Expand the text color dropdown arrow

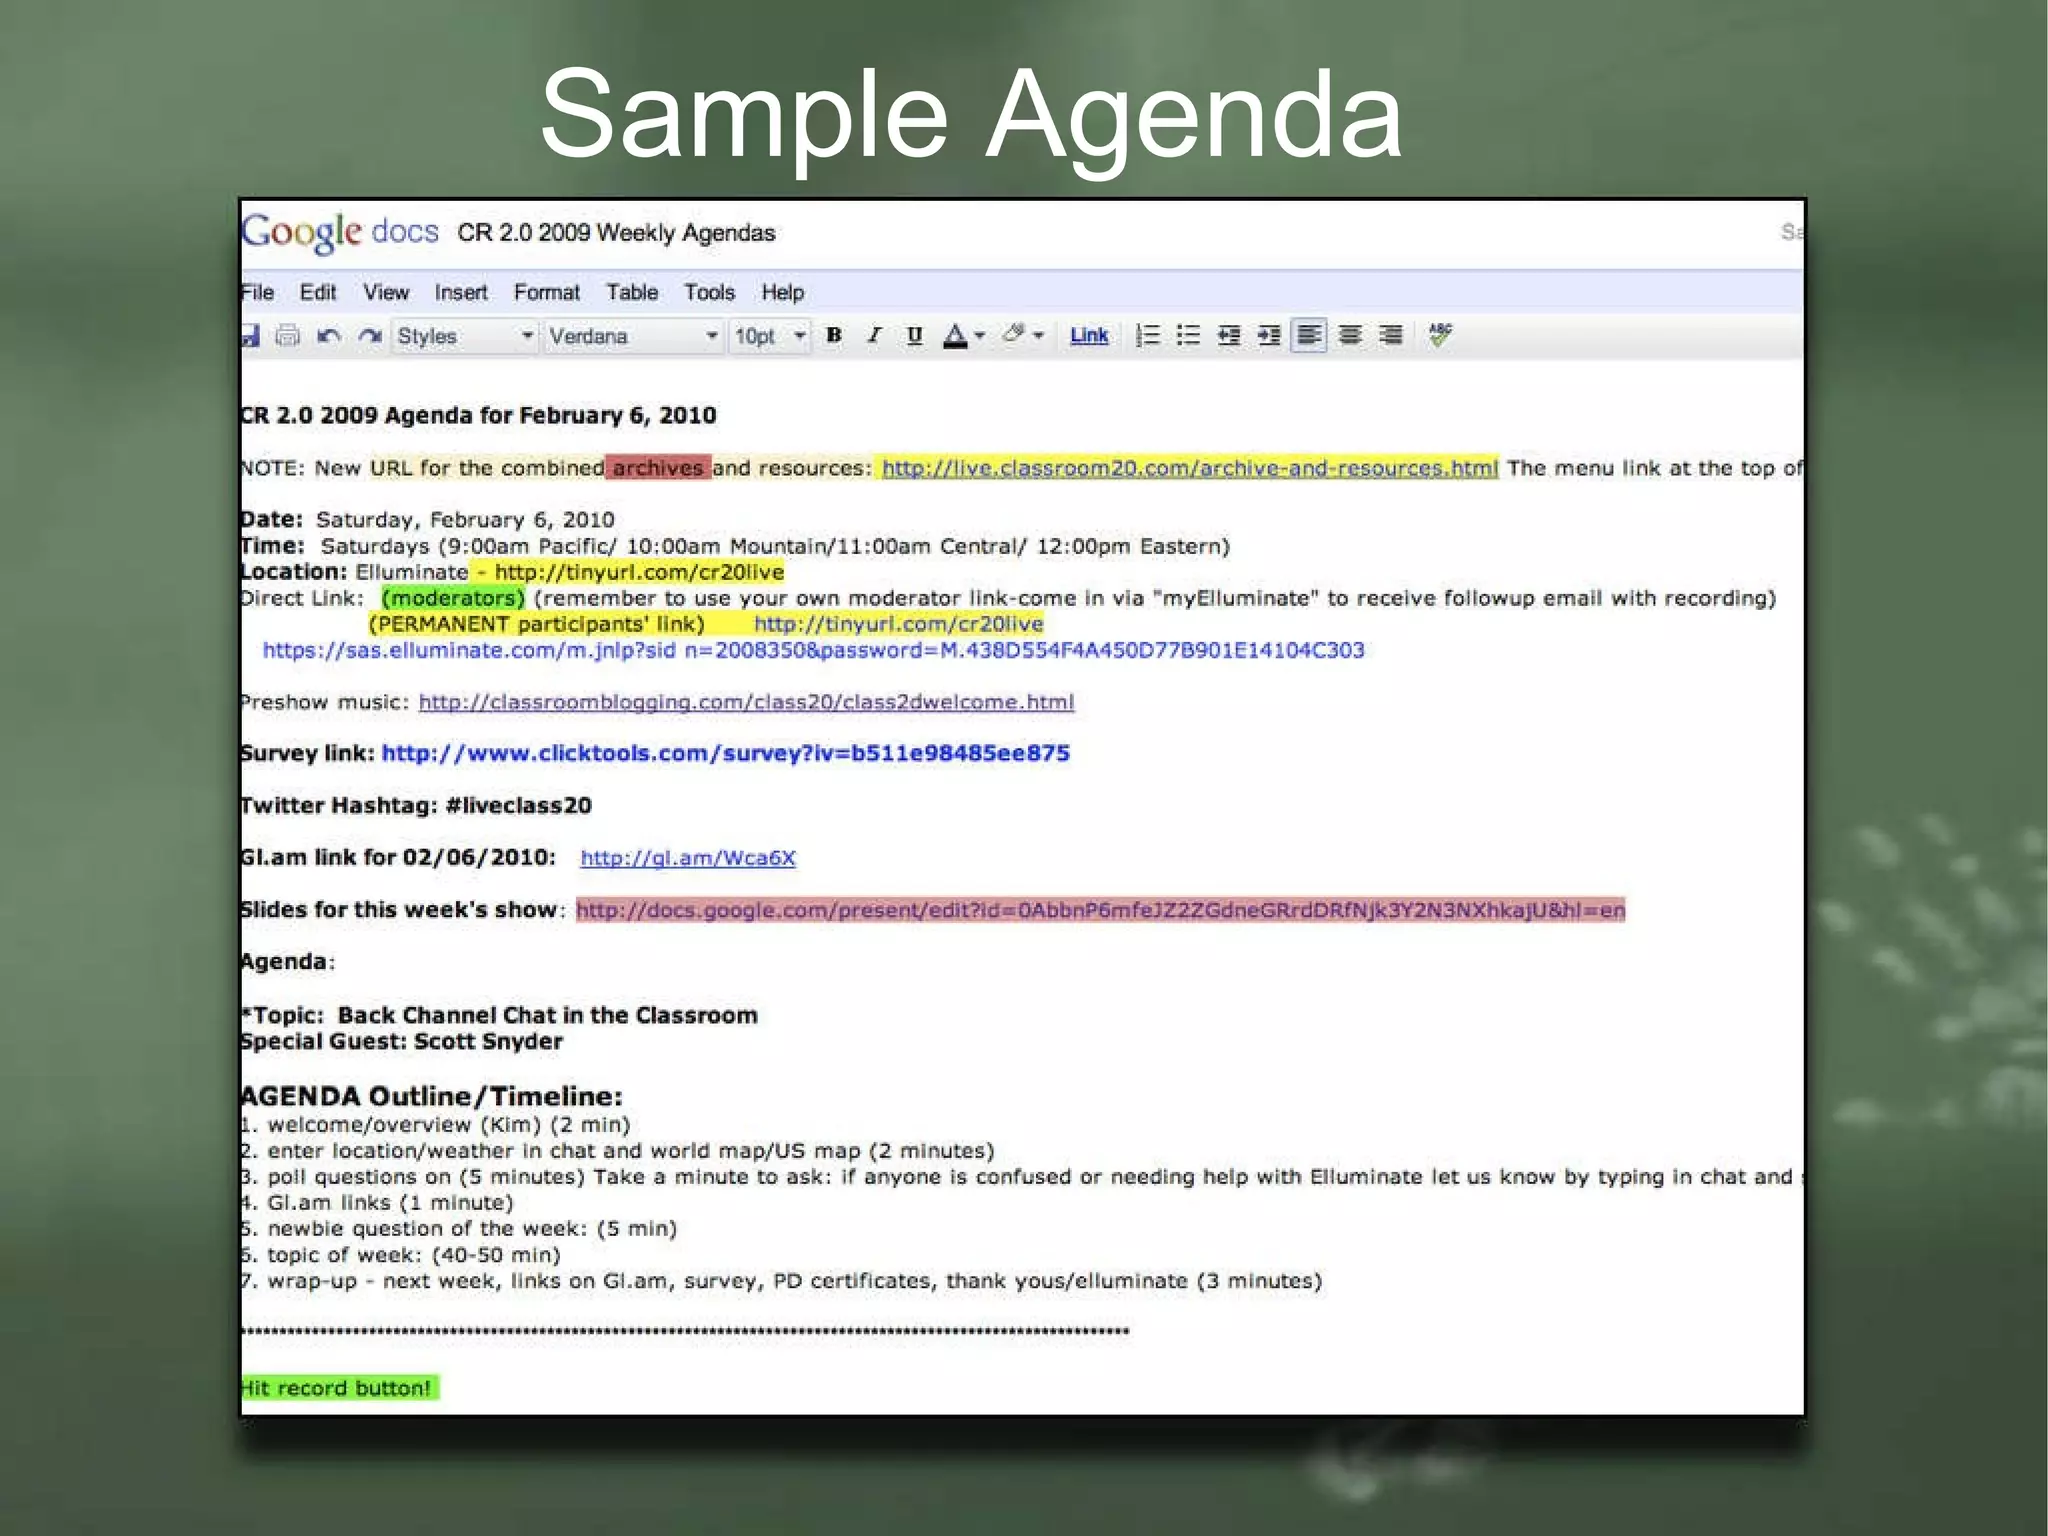point(980,336)
